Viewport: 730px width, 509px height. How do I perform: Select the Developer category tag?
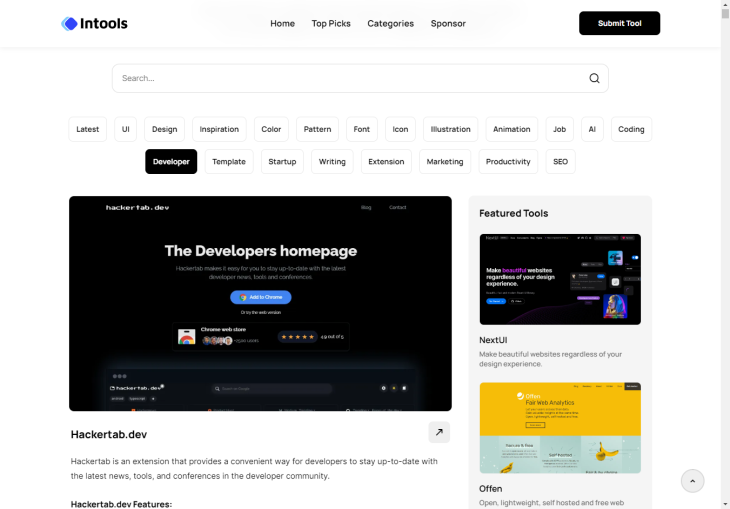(171, 161)
